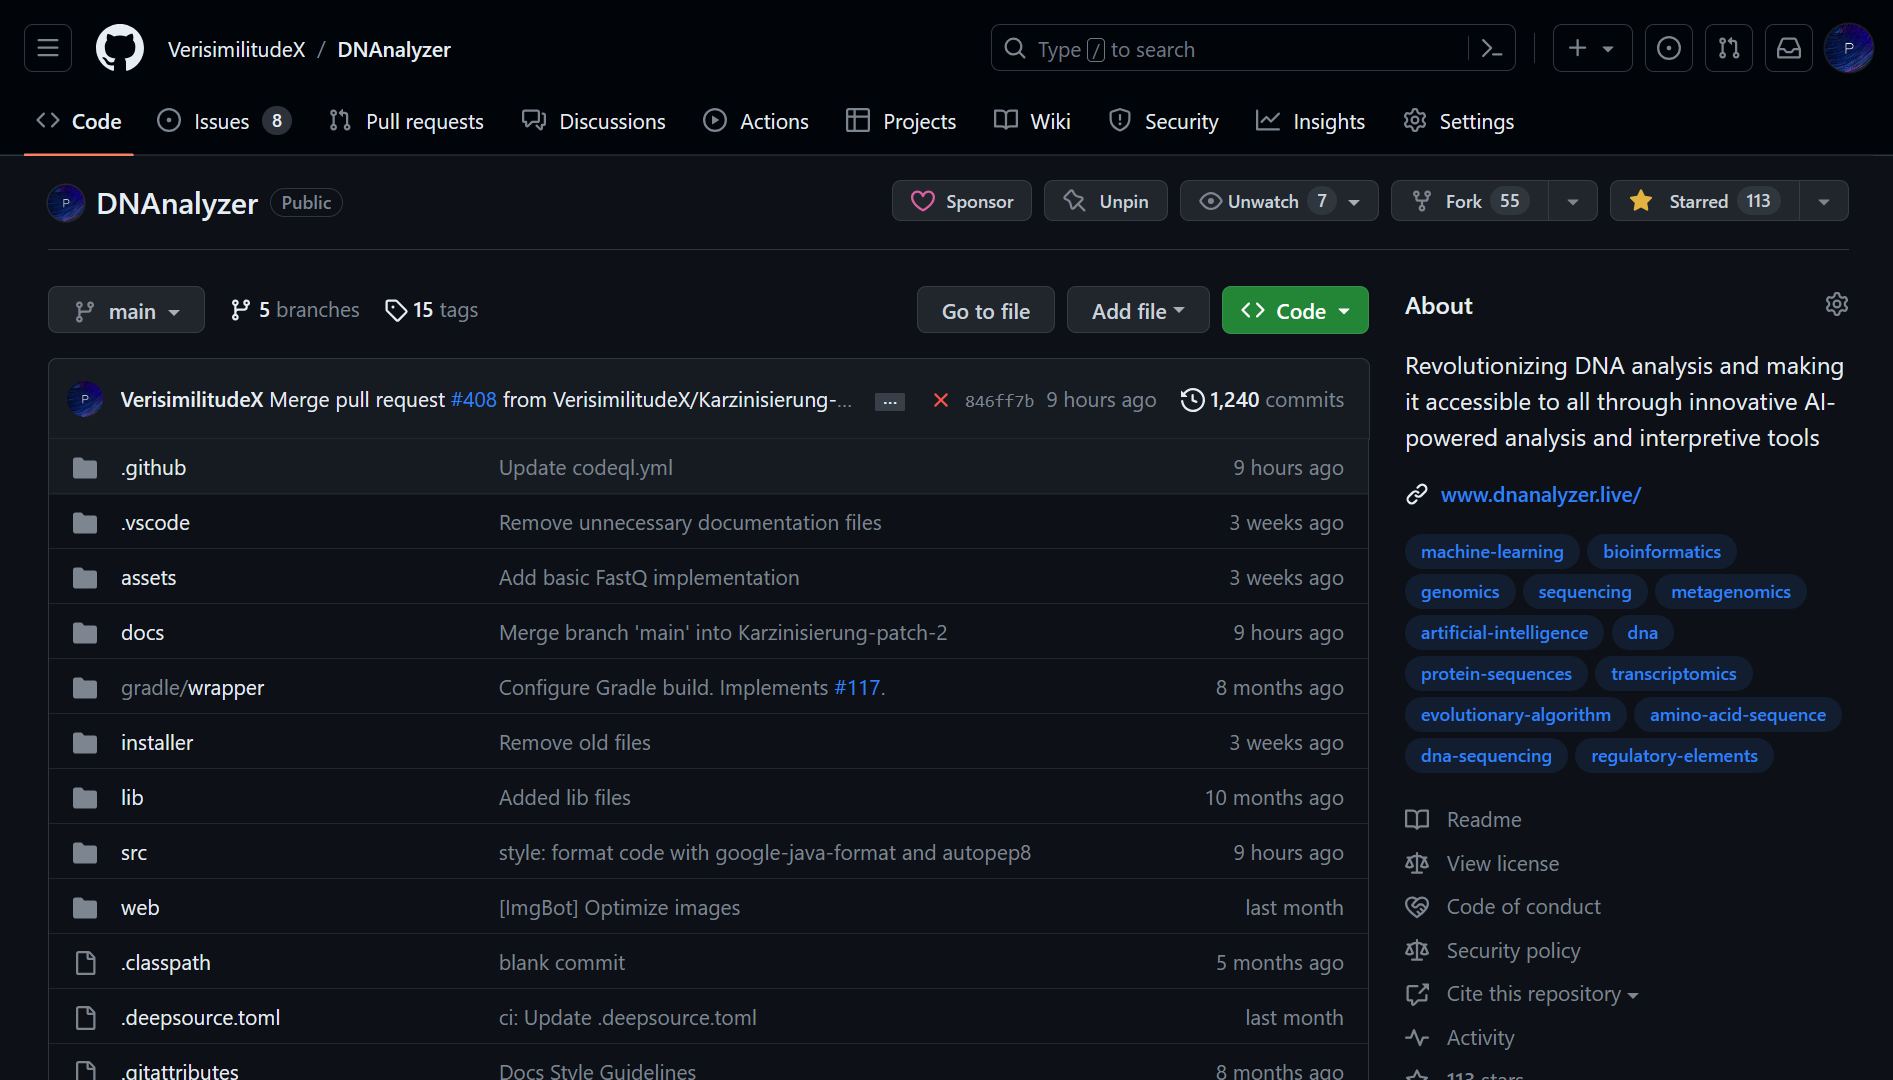Select the metagenomics topic tag
The height and width of the screenshot is (1080, 1893).
[1730, 592]
